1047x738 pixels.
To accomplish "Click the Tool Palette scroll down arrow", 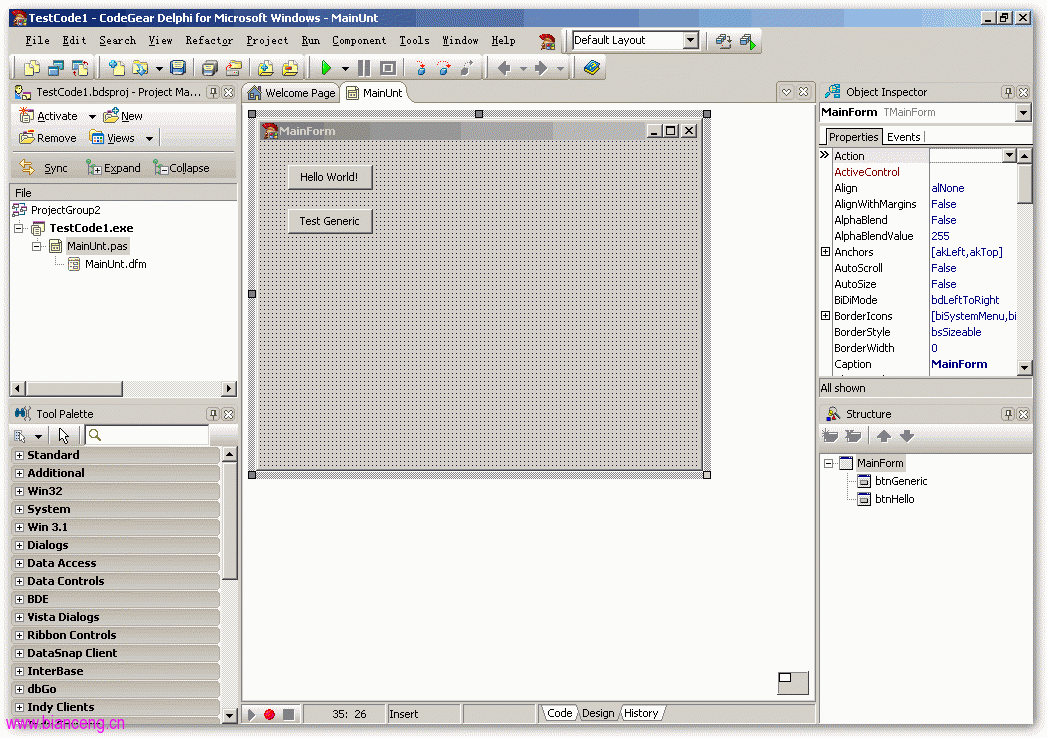I will pyautogui.click(x=230, y=715).
